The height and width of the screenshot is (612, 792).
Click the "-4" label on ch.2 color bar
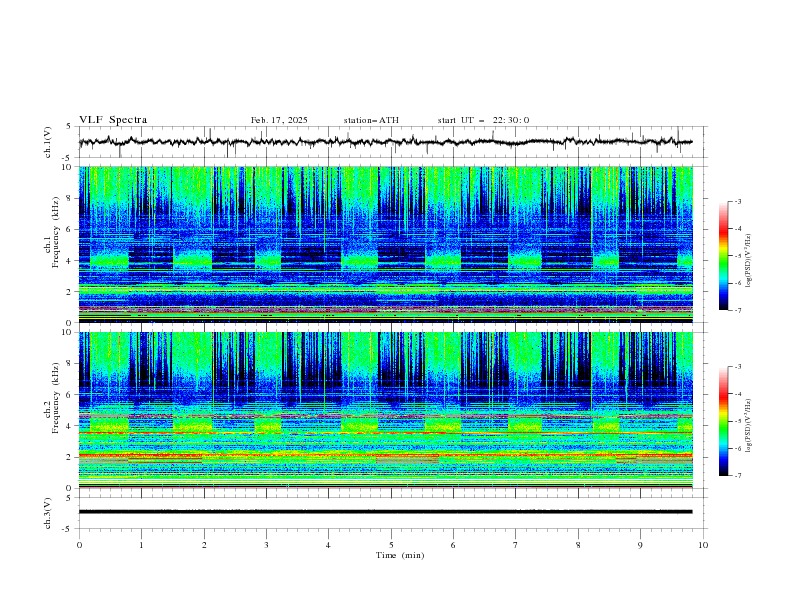[738, 394]
